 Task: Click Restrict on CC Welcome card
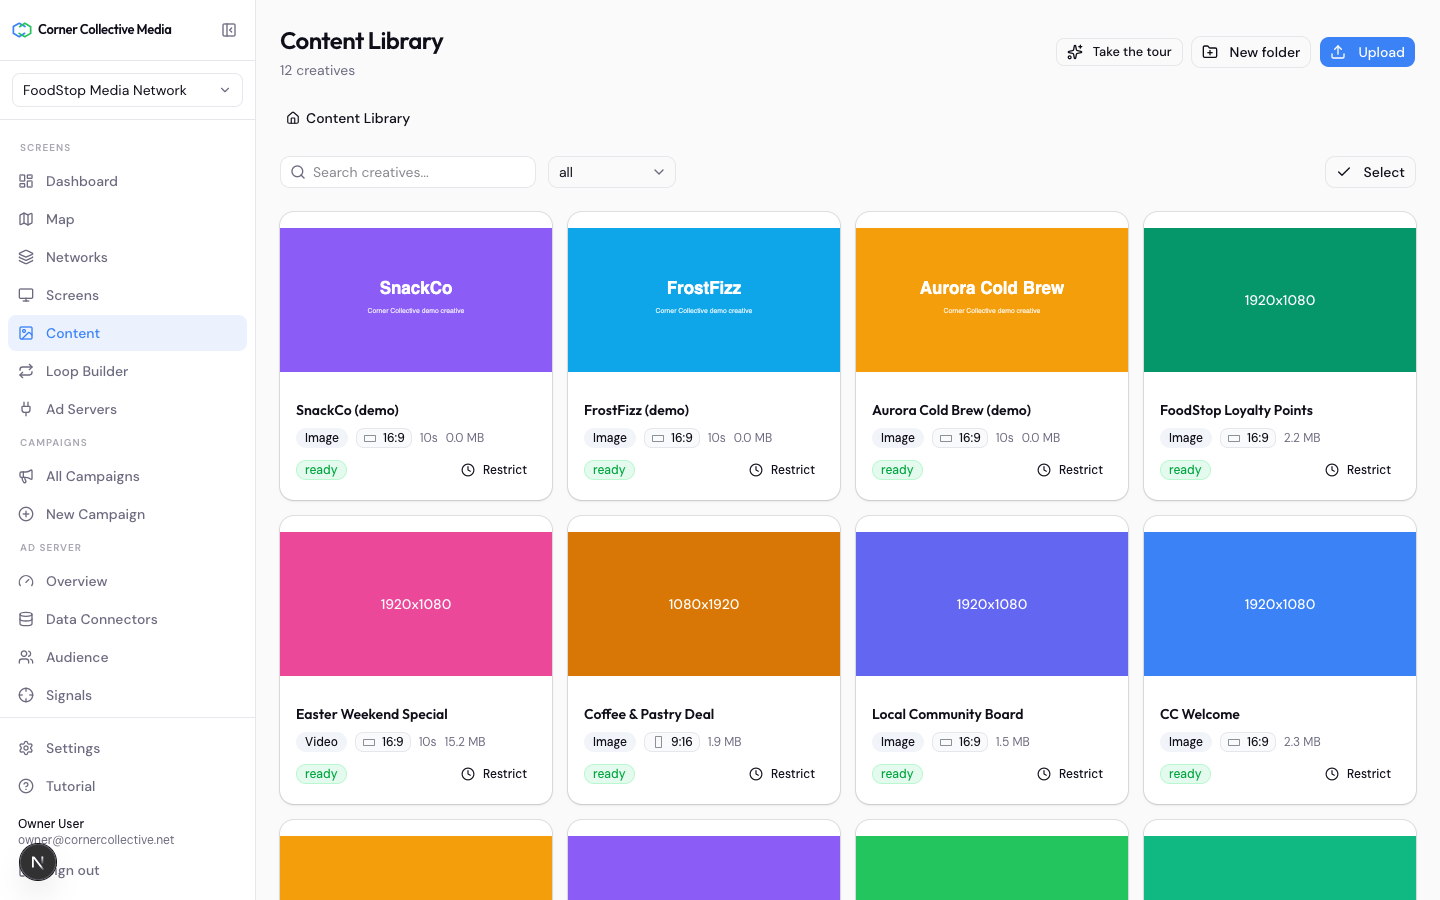[x=1358, y=774]
